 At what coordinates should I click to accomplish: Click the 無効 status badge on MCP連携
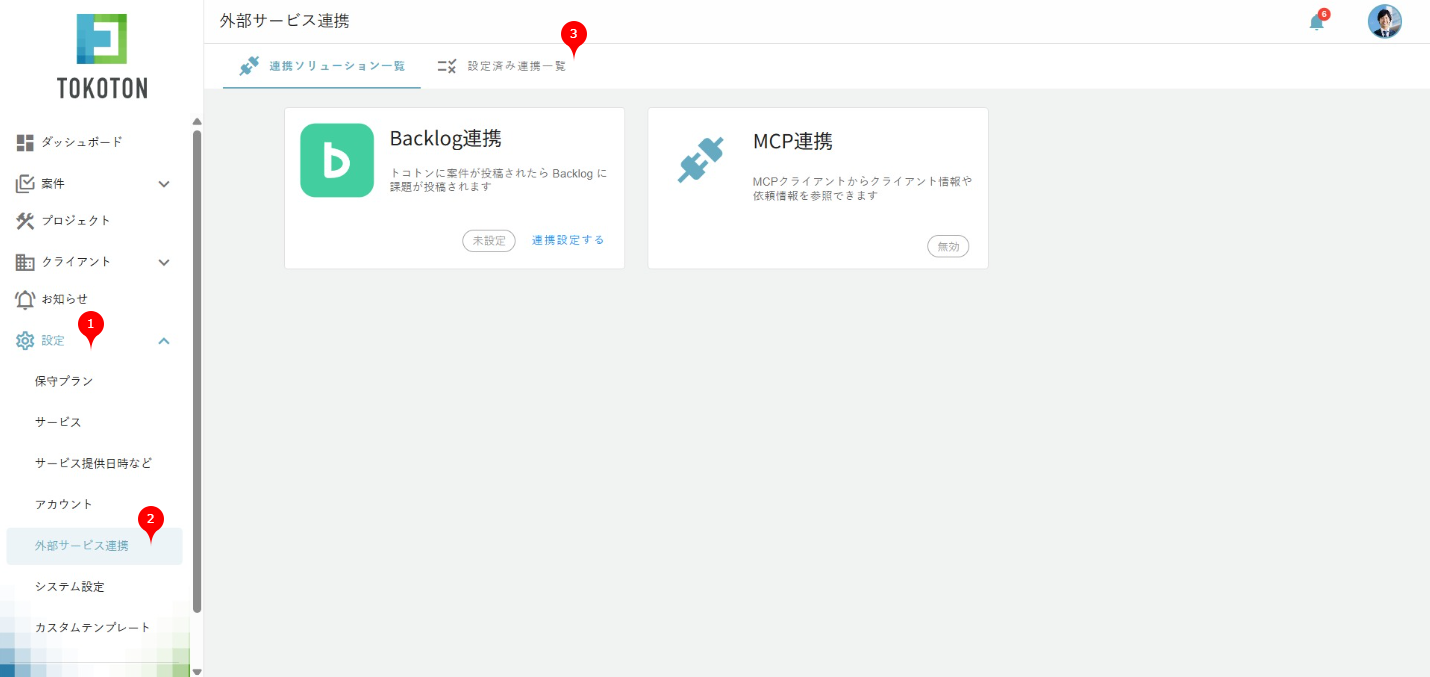948,246
